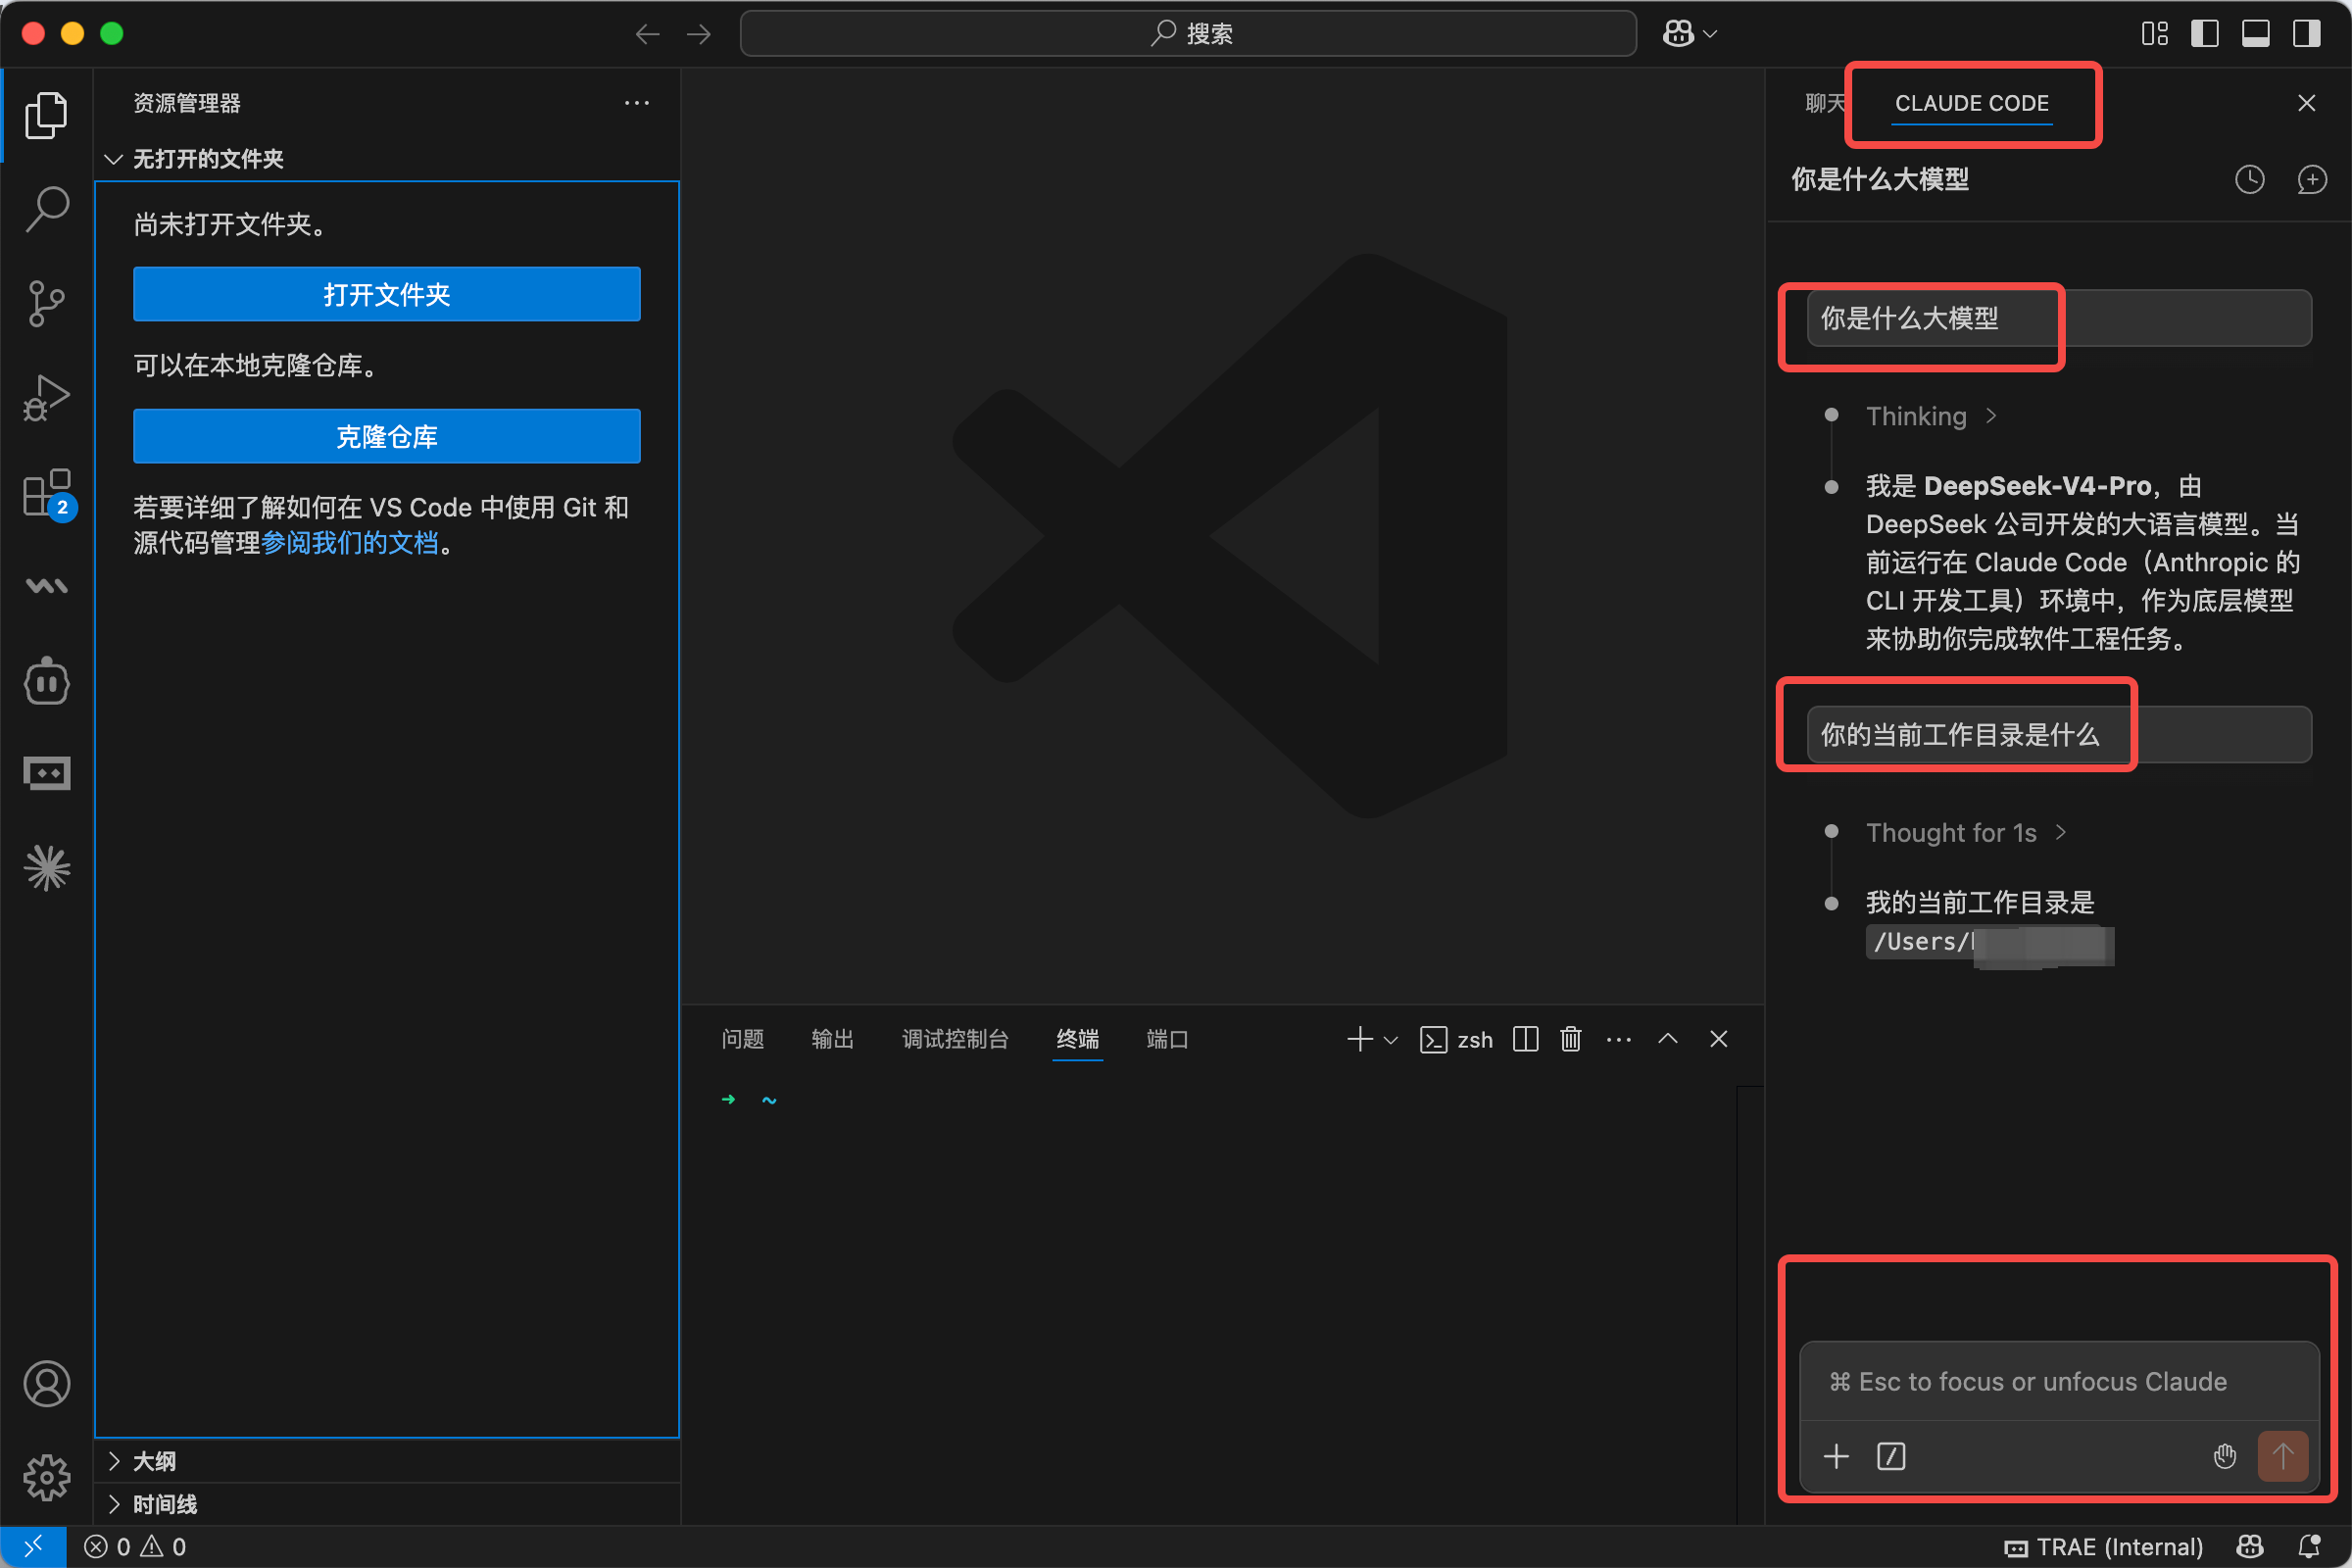Open notifications bell in status bar

tap(2309, 1547)
